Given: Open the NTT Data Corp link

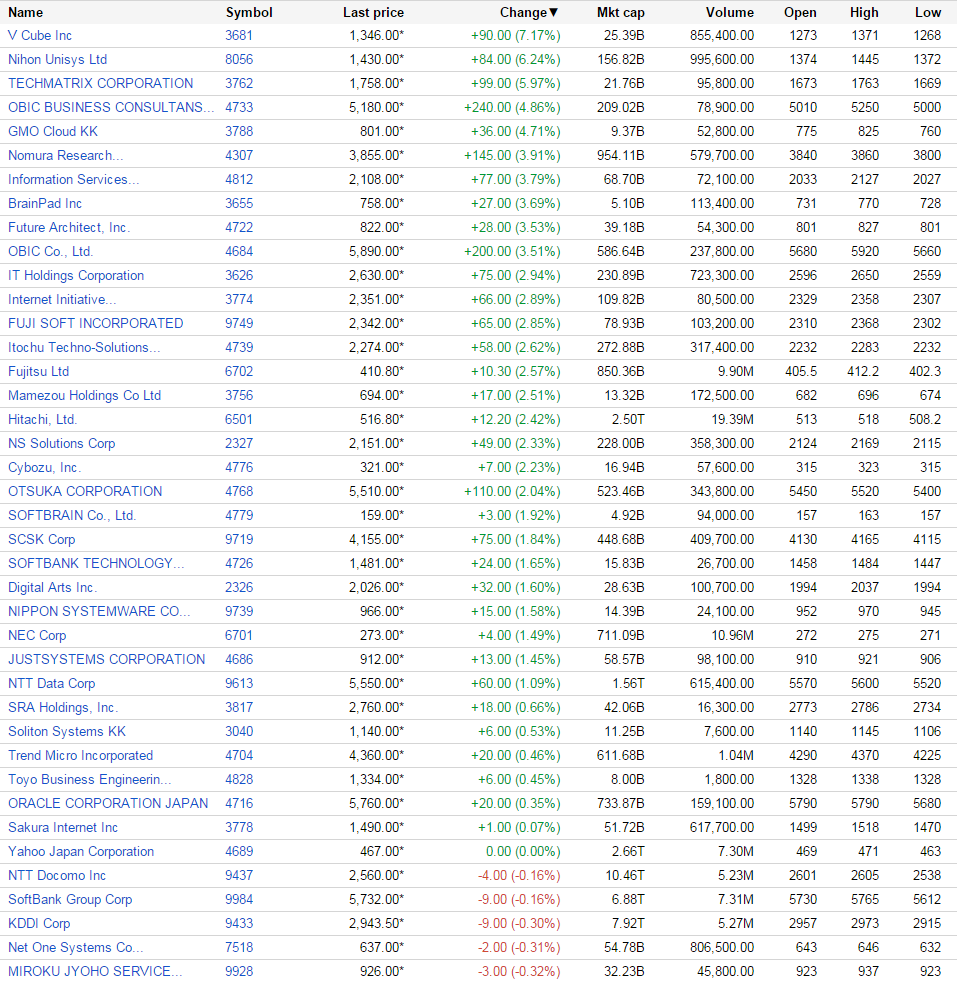Looking at the screenshot, I should [51, 684].
